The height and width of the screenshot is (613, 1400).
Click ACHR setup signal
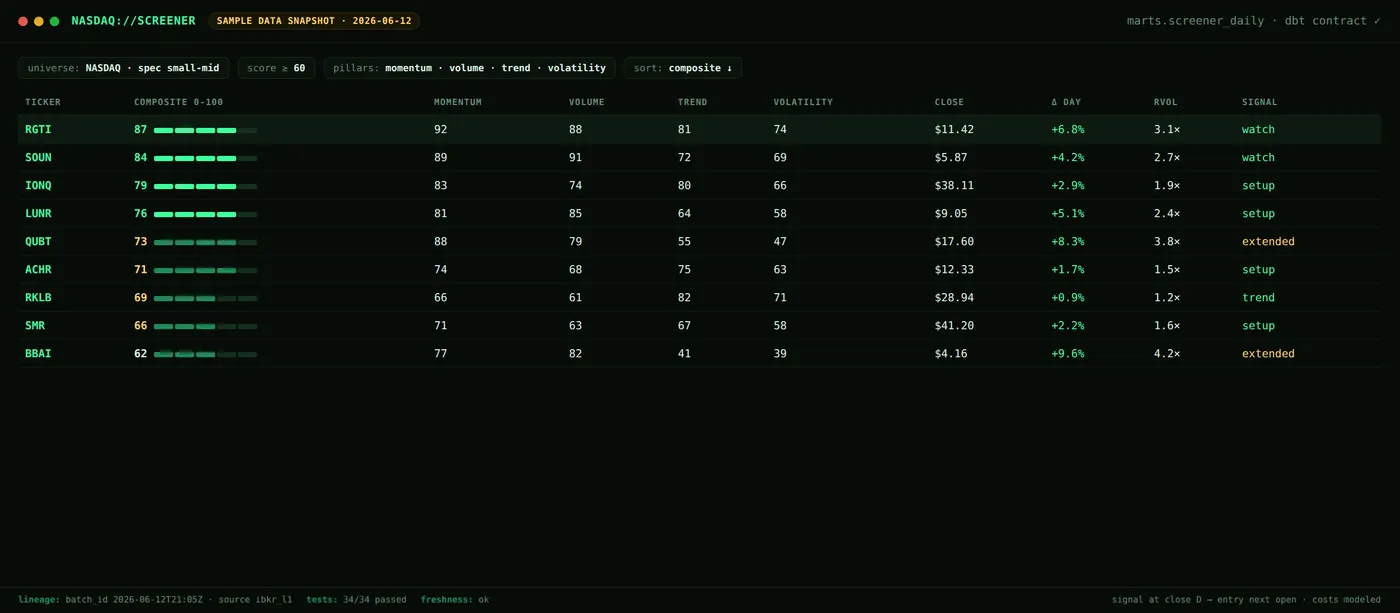click(1258, 269)
